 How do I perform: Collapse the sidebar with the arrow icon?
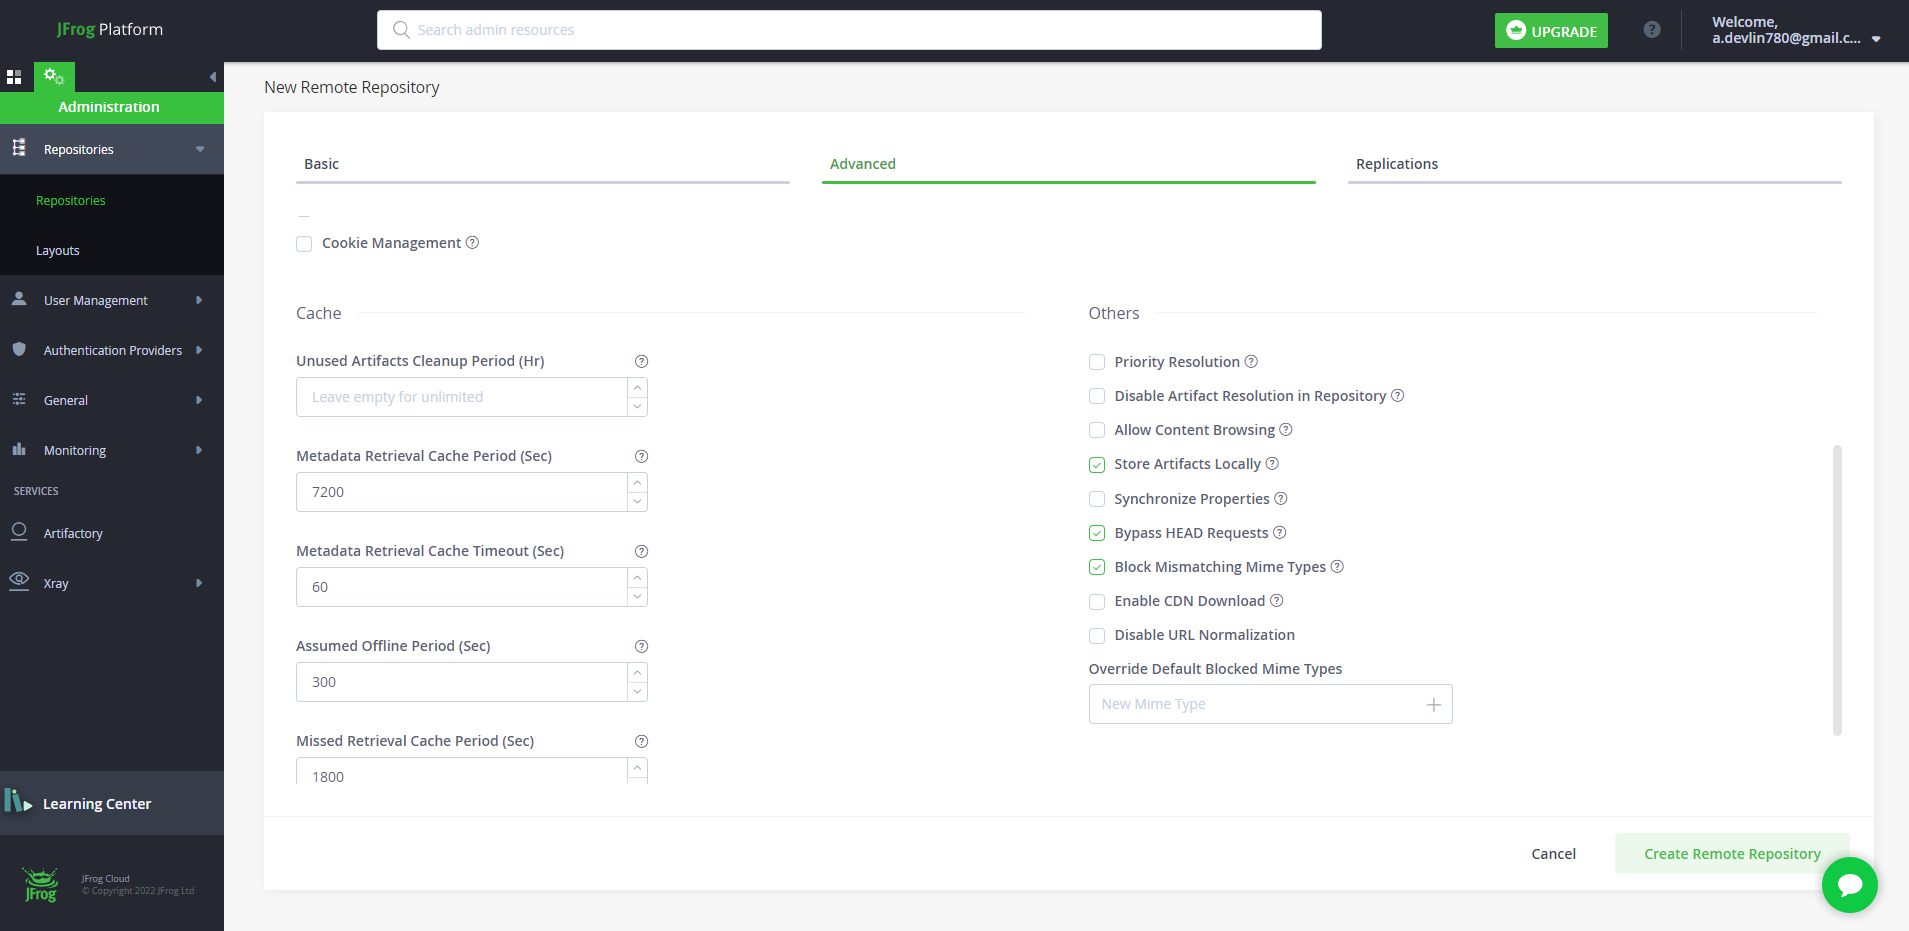[212, 77]
